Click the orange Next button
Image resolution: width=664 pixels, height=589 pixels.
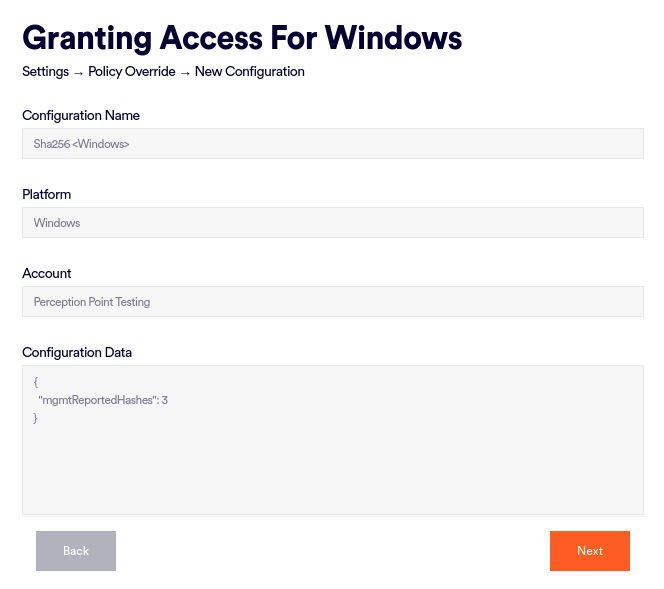(x=589, y=551)
